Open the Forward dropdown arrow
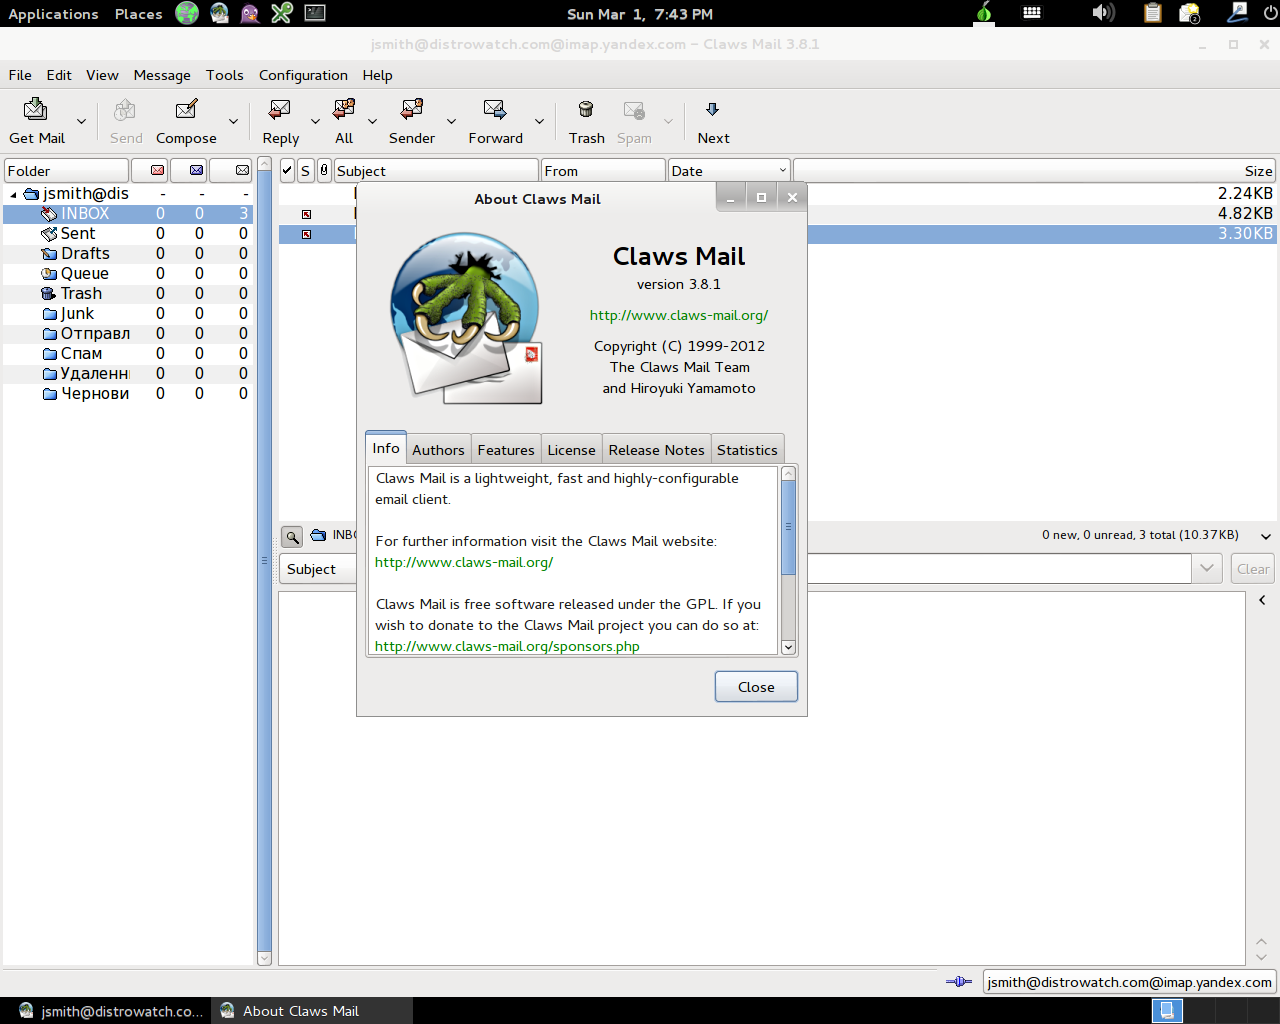 539,121
